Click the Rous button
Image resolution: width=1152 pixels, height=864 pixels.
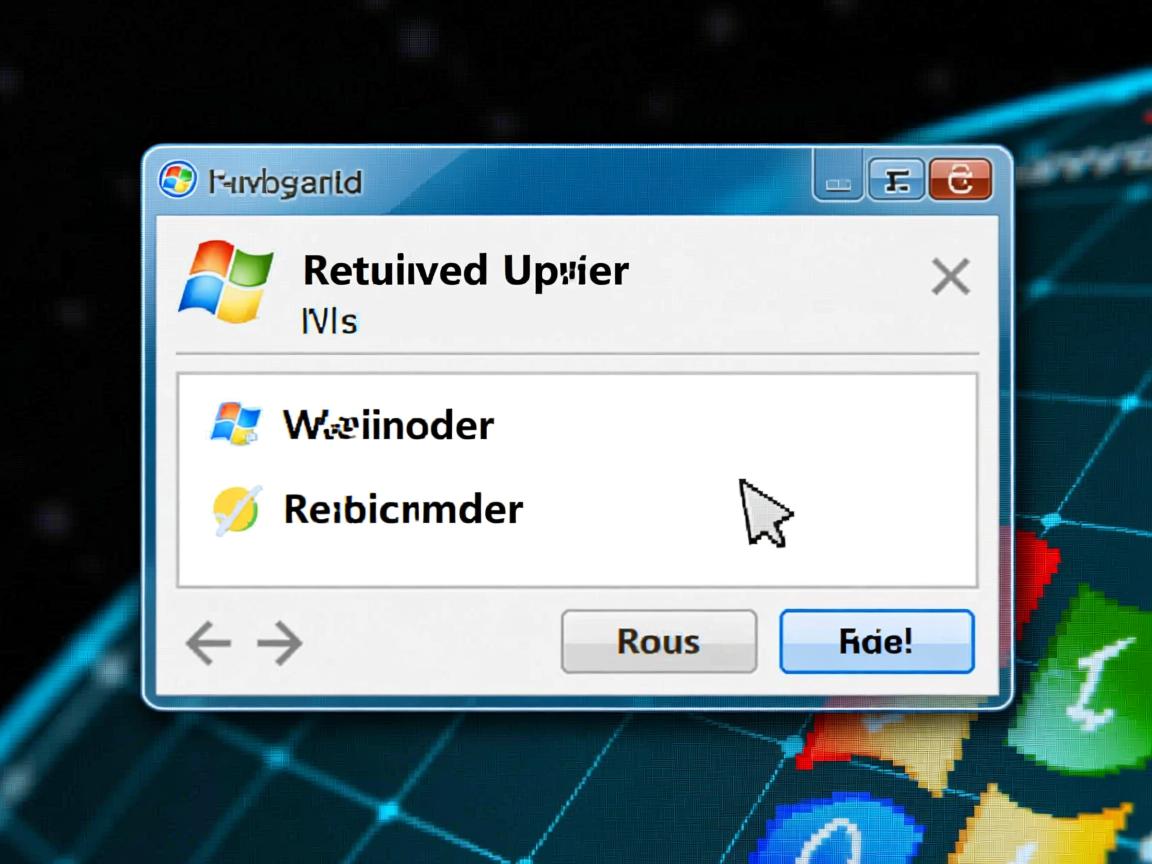[659, 641]
